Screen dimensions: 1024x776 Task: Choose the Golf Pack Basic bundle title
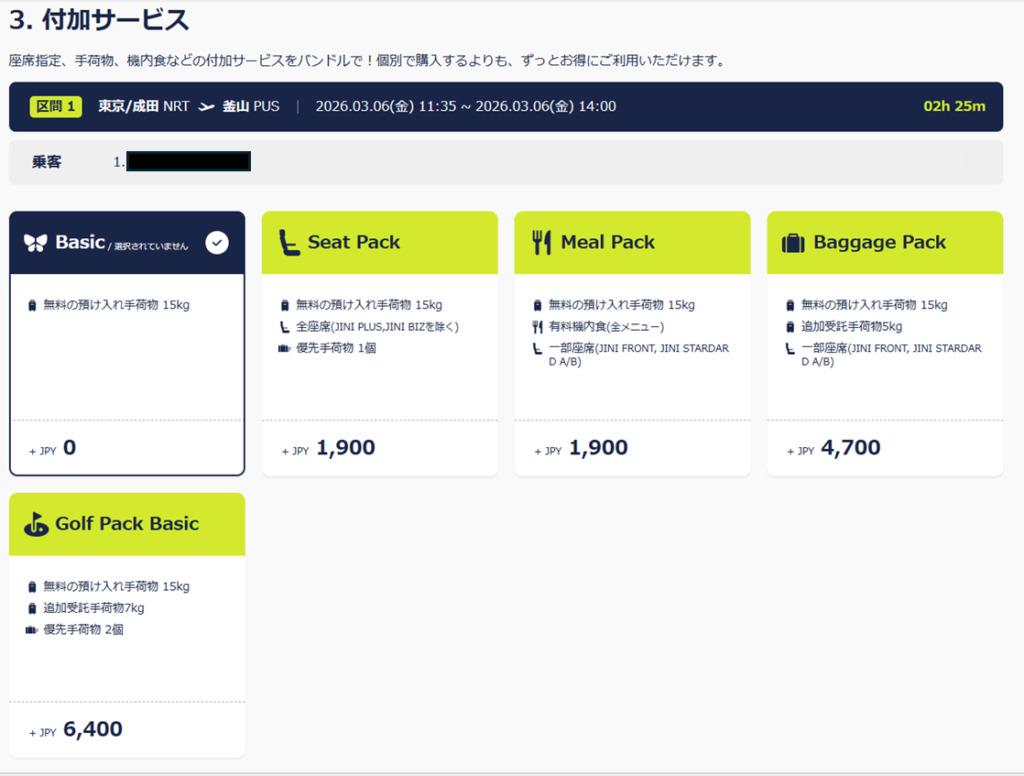pos(126,524)
